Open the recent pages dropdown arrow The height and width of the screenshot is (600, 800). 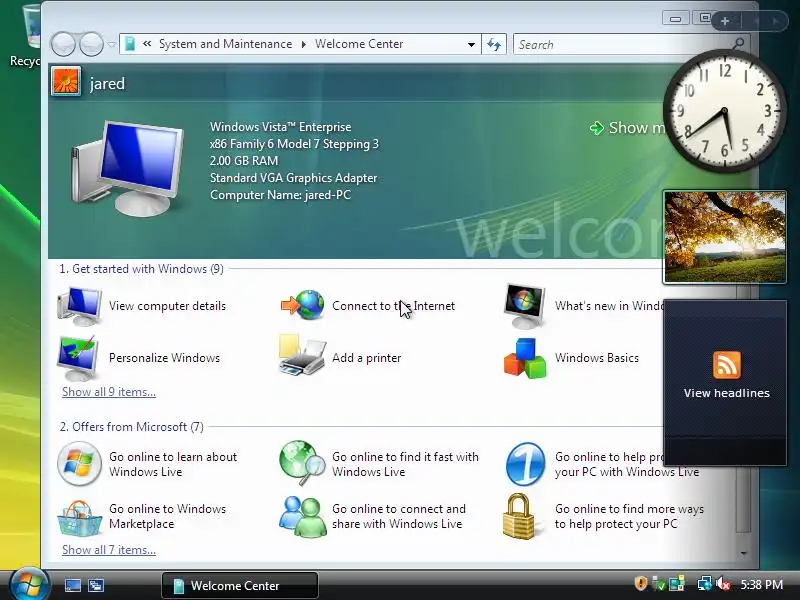coord(112,44)
